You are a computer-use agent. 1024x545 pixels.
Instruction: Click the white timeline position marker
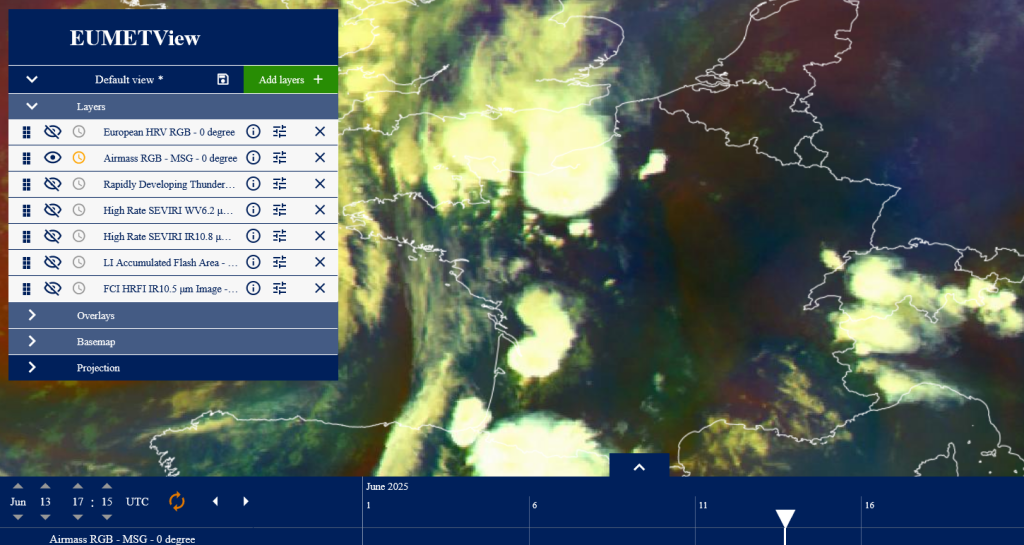[785, 519]
